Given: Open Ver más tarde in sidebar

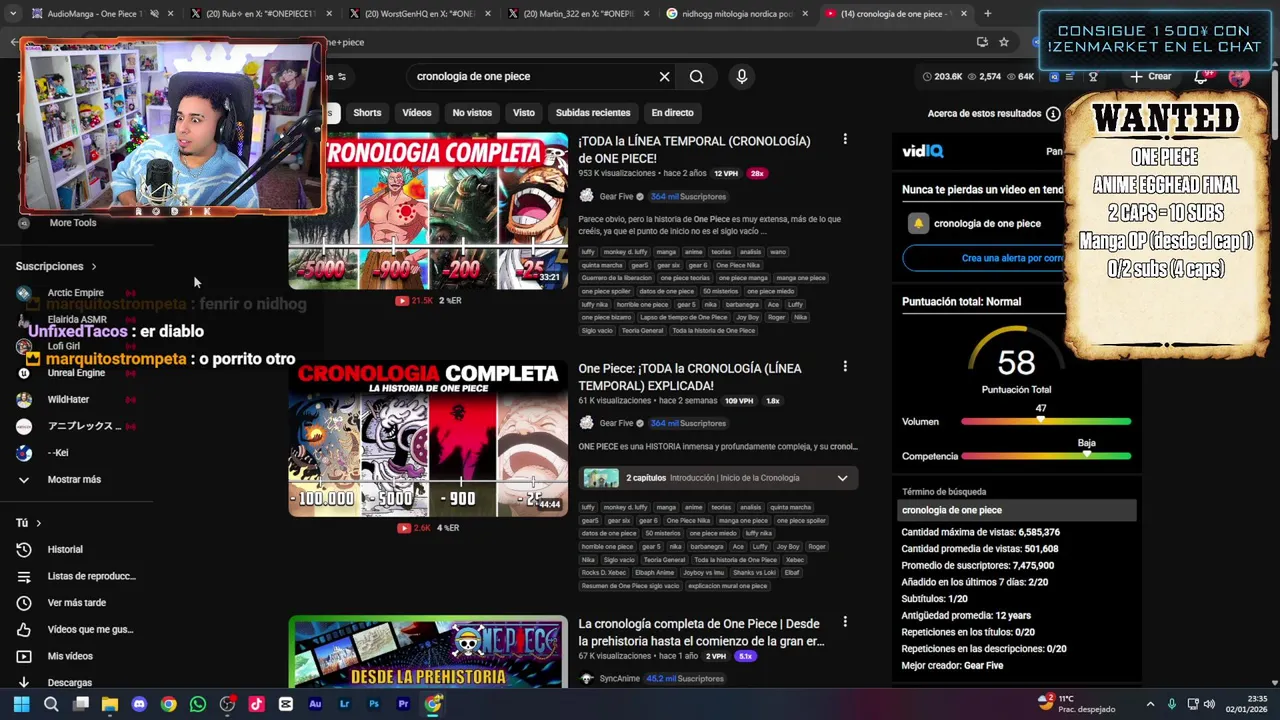Looking at the screenshot, I should [76, 603].
